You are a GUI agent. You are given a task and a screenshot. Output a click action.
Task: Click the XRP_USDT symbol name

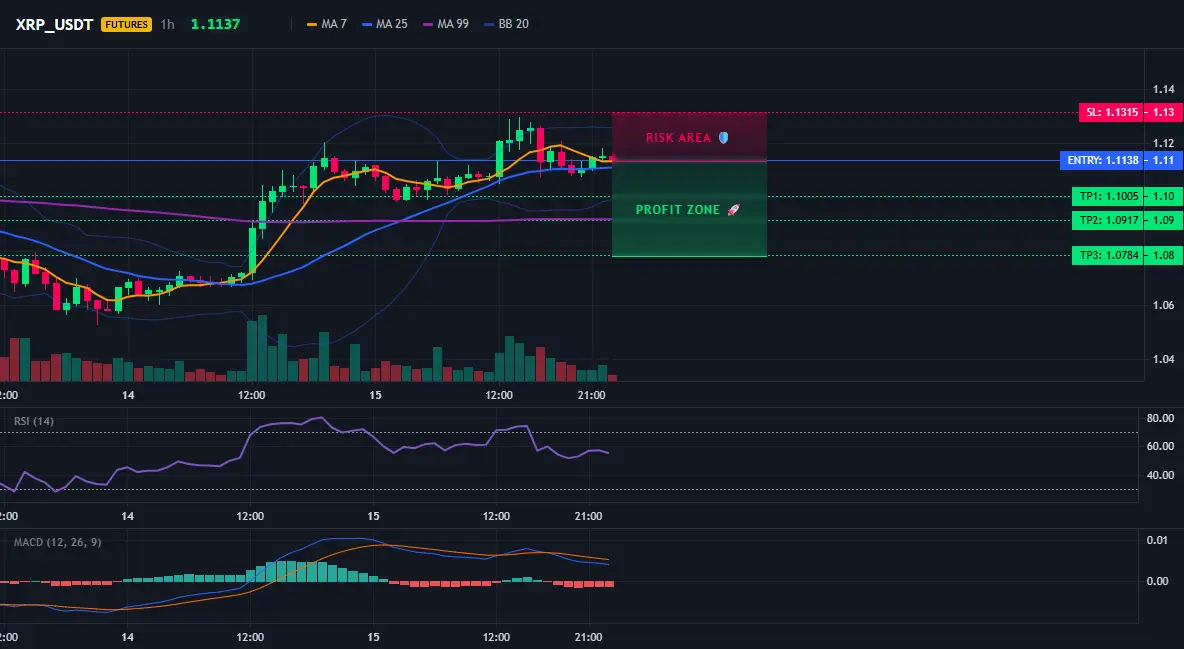click(x=54, y=24)
